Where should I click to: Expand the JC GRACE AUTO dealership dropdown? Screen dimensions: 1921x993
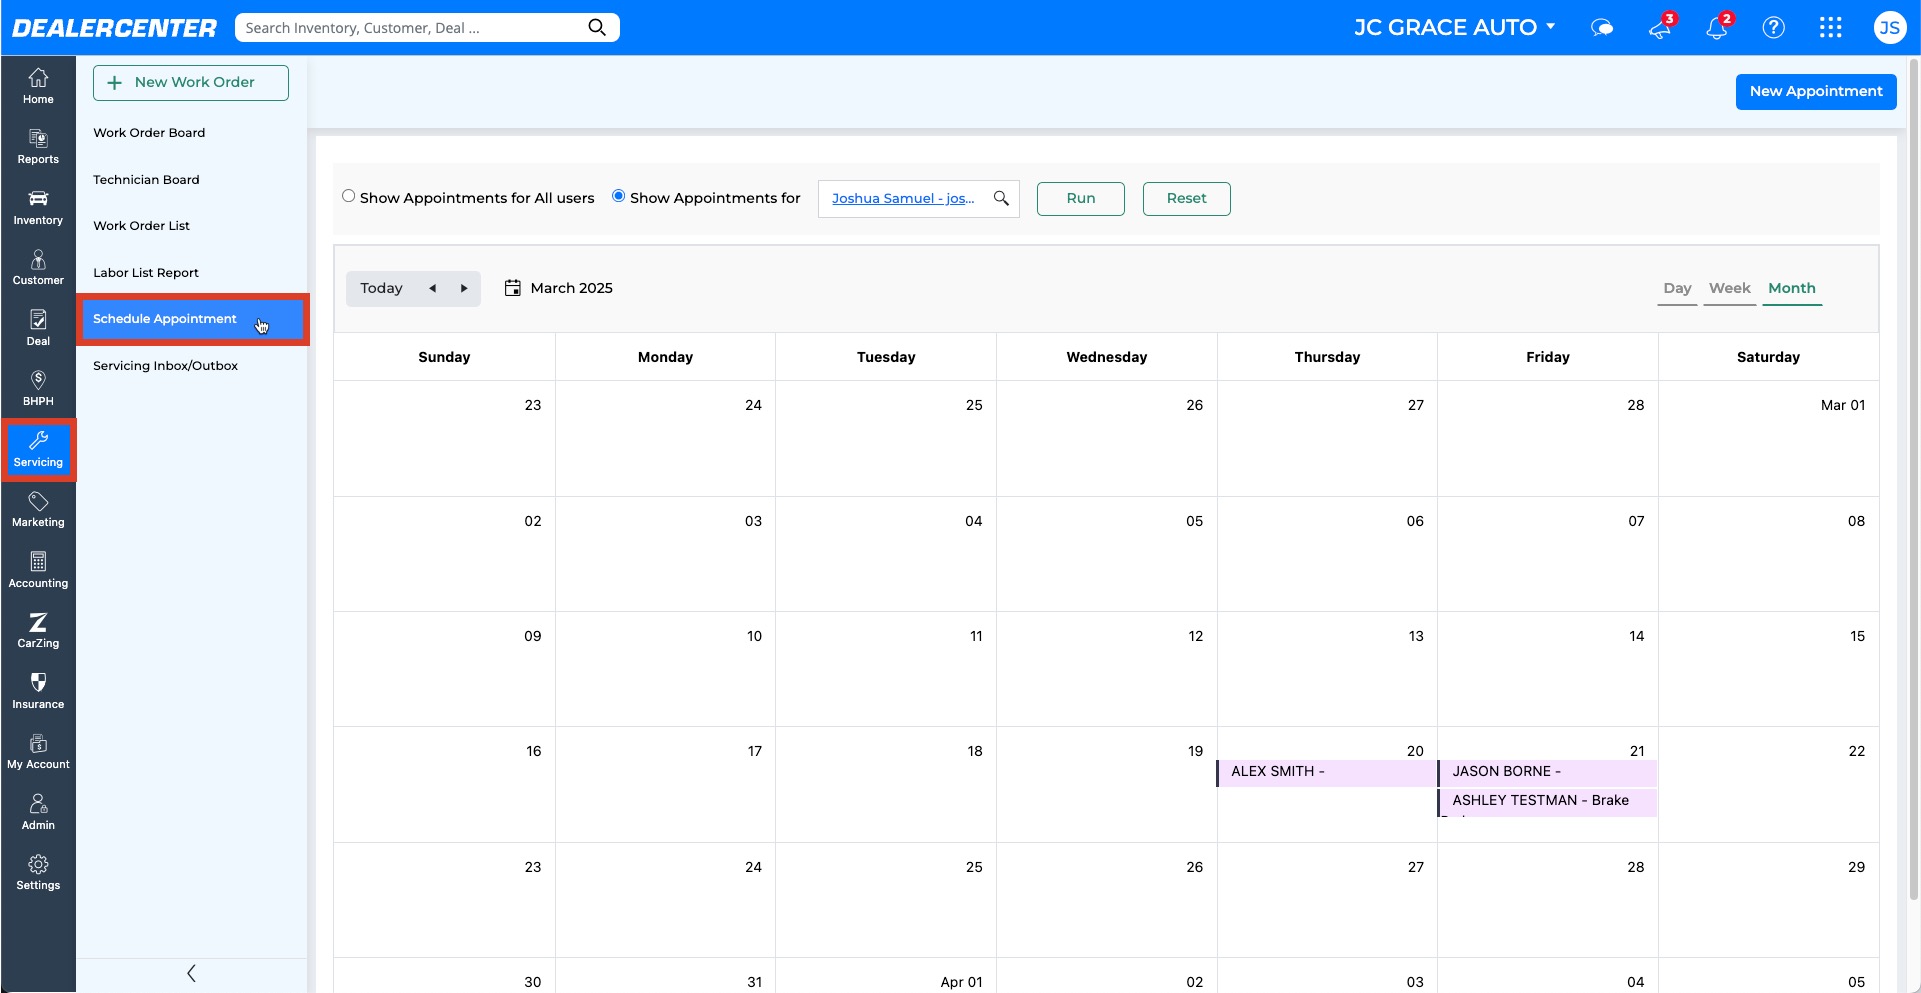(1455, 27)
